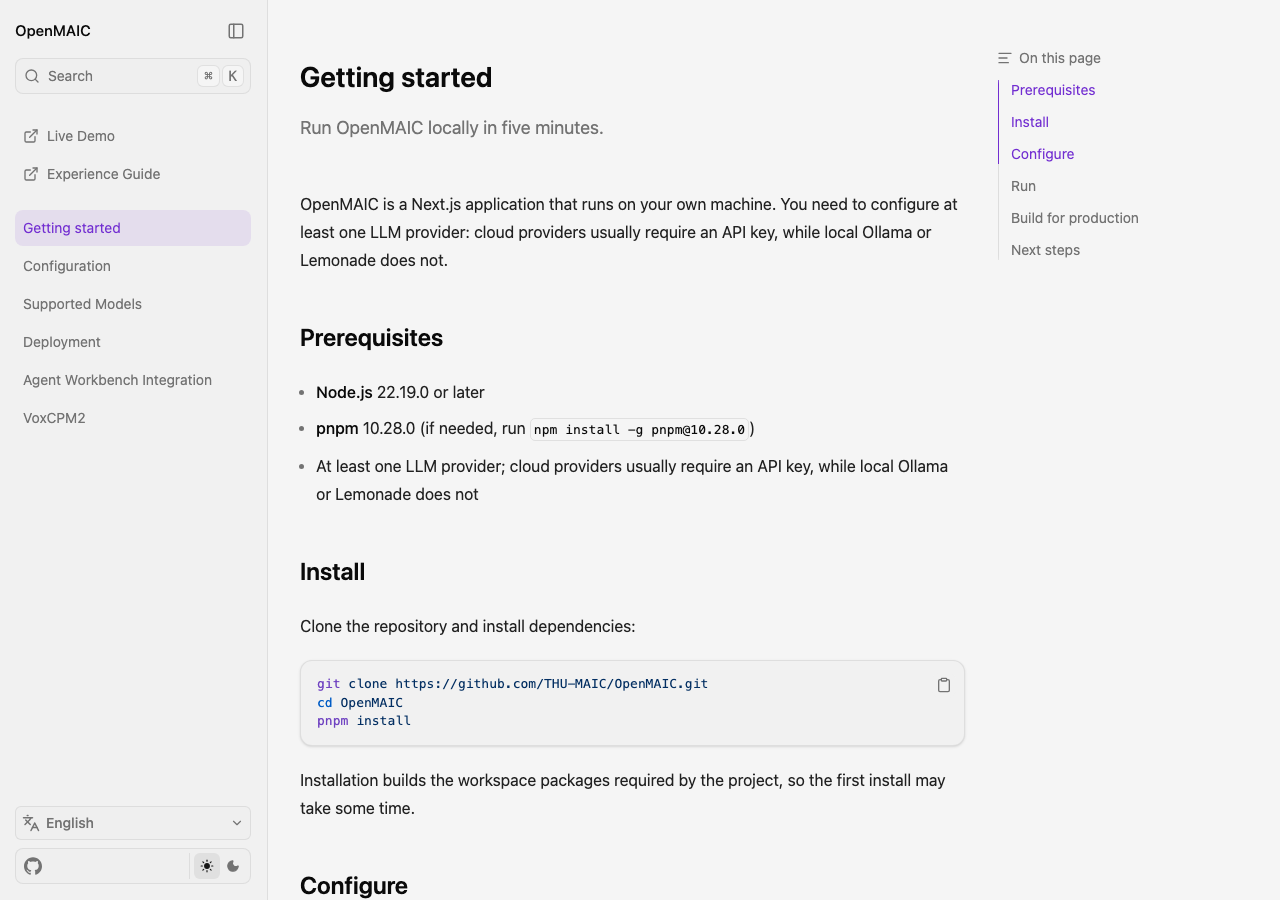Open the Live Demo link
Screen dimensions: 1280x900
coord(133,136)
